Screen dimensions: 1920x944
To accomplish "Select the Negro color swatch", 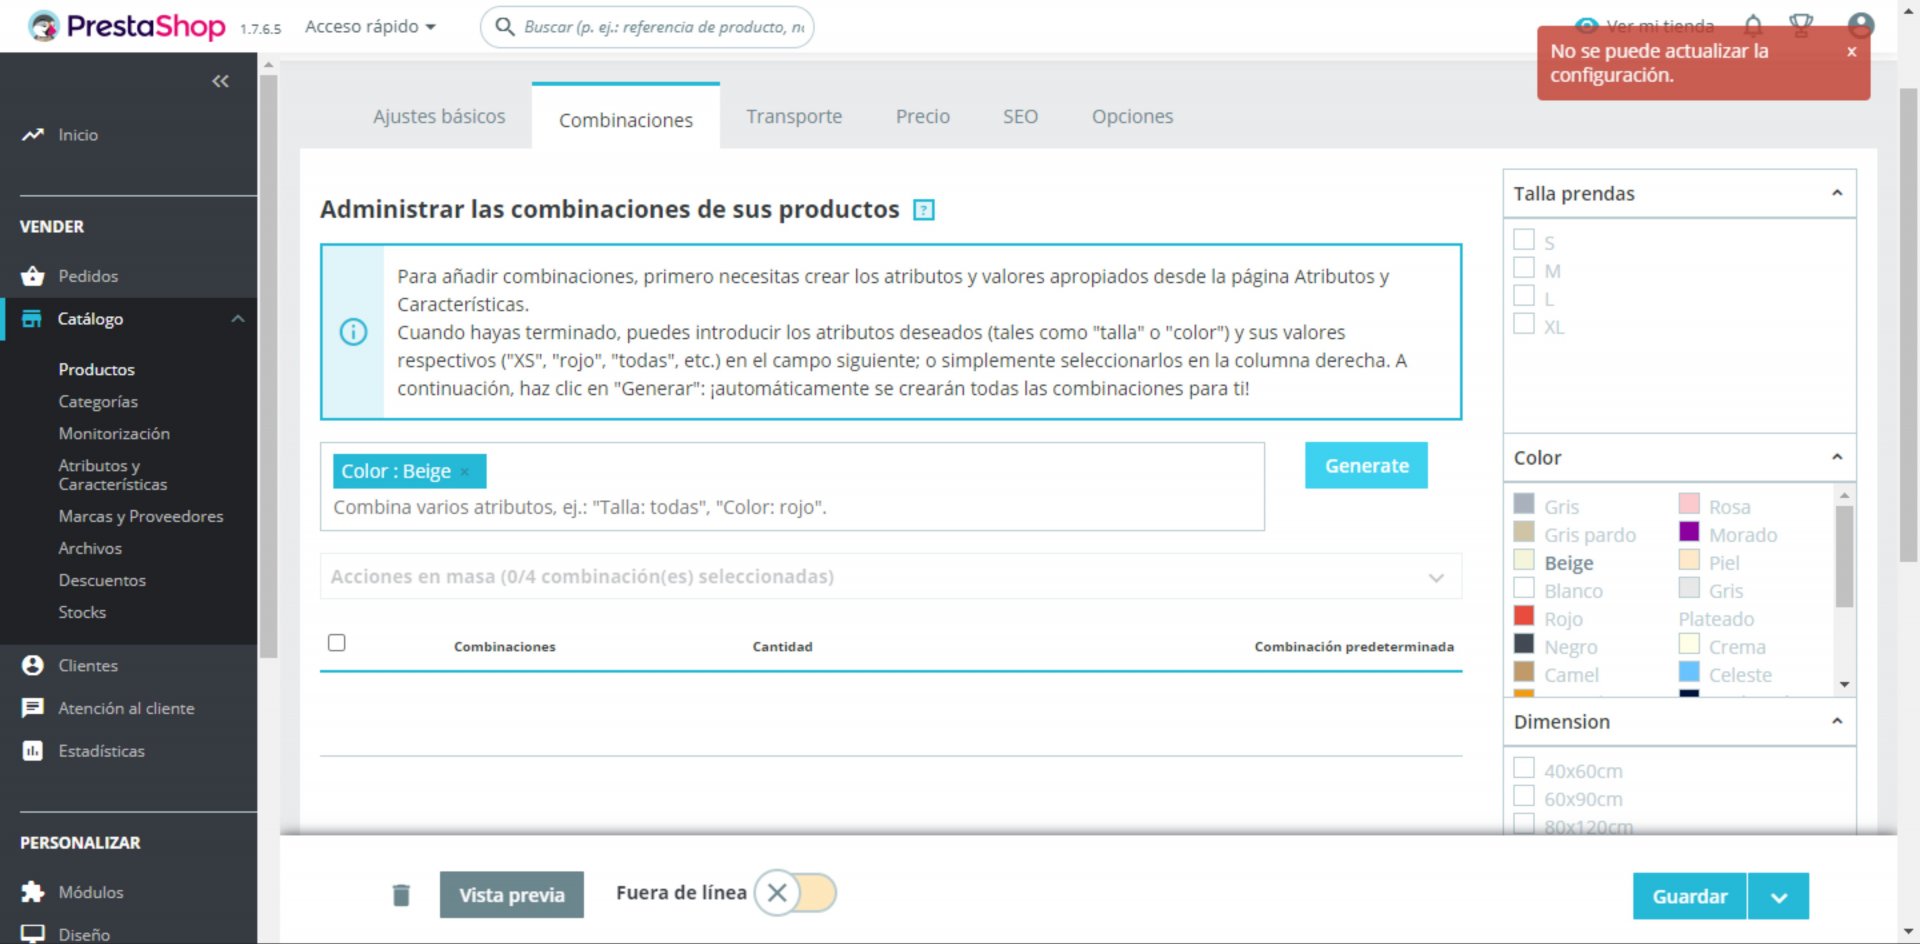I will 1524,644.
